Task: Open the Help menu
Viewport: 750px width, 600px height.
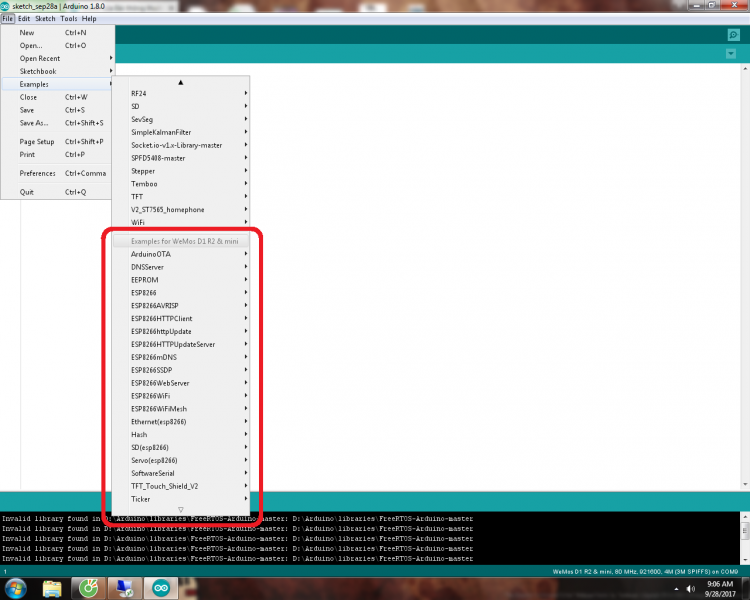Action: (x=89, y=19)
